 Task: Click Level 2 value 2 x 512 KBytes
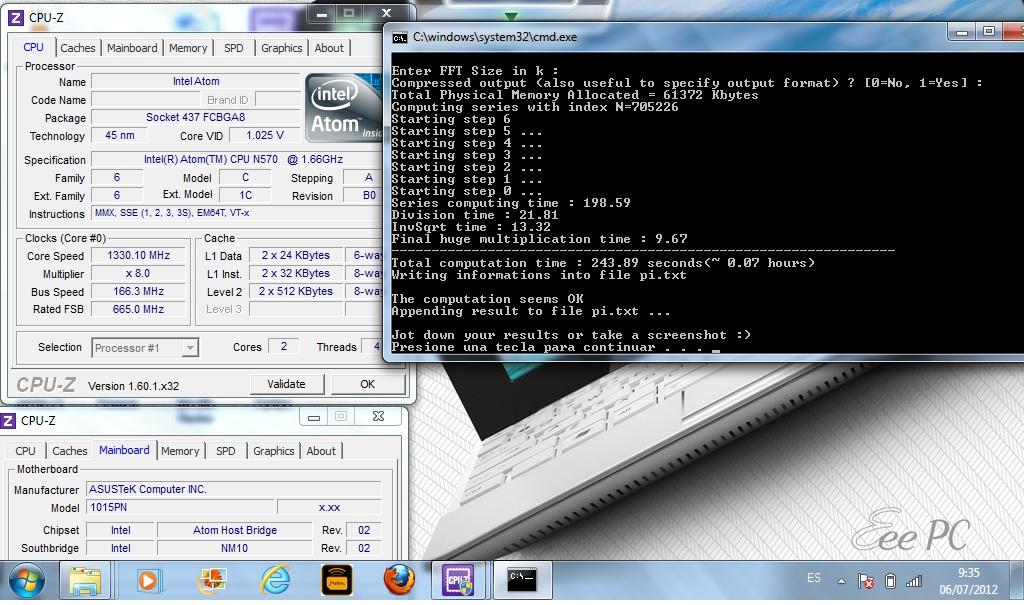296,291
